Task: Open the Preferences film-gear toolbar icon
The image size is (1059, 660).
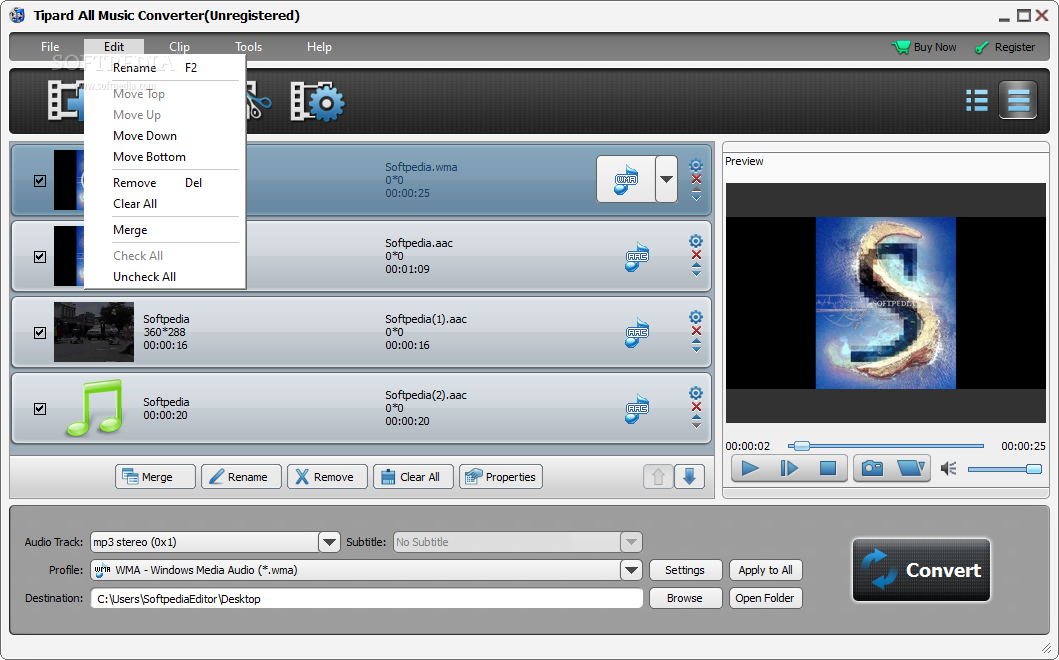Action: 317,102
